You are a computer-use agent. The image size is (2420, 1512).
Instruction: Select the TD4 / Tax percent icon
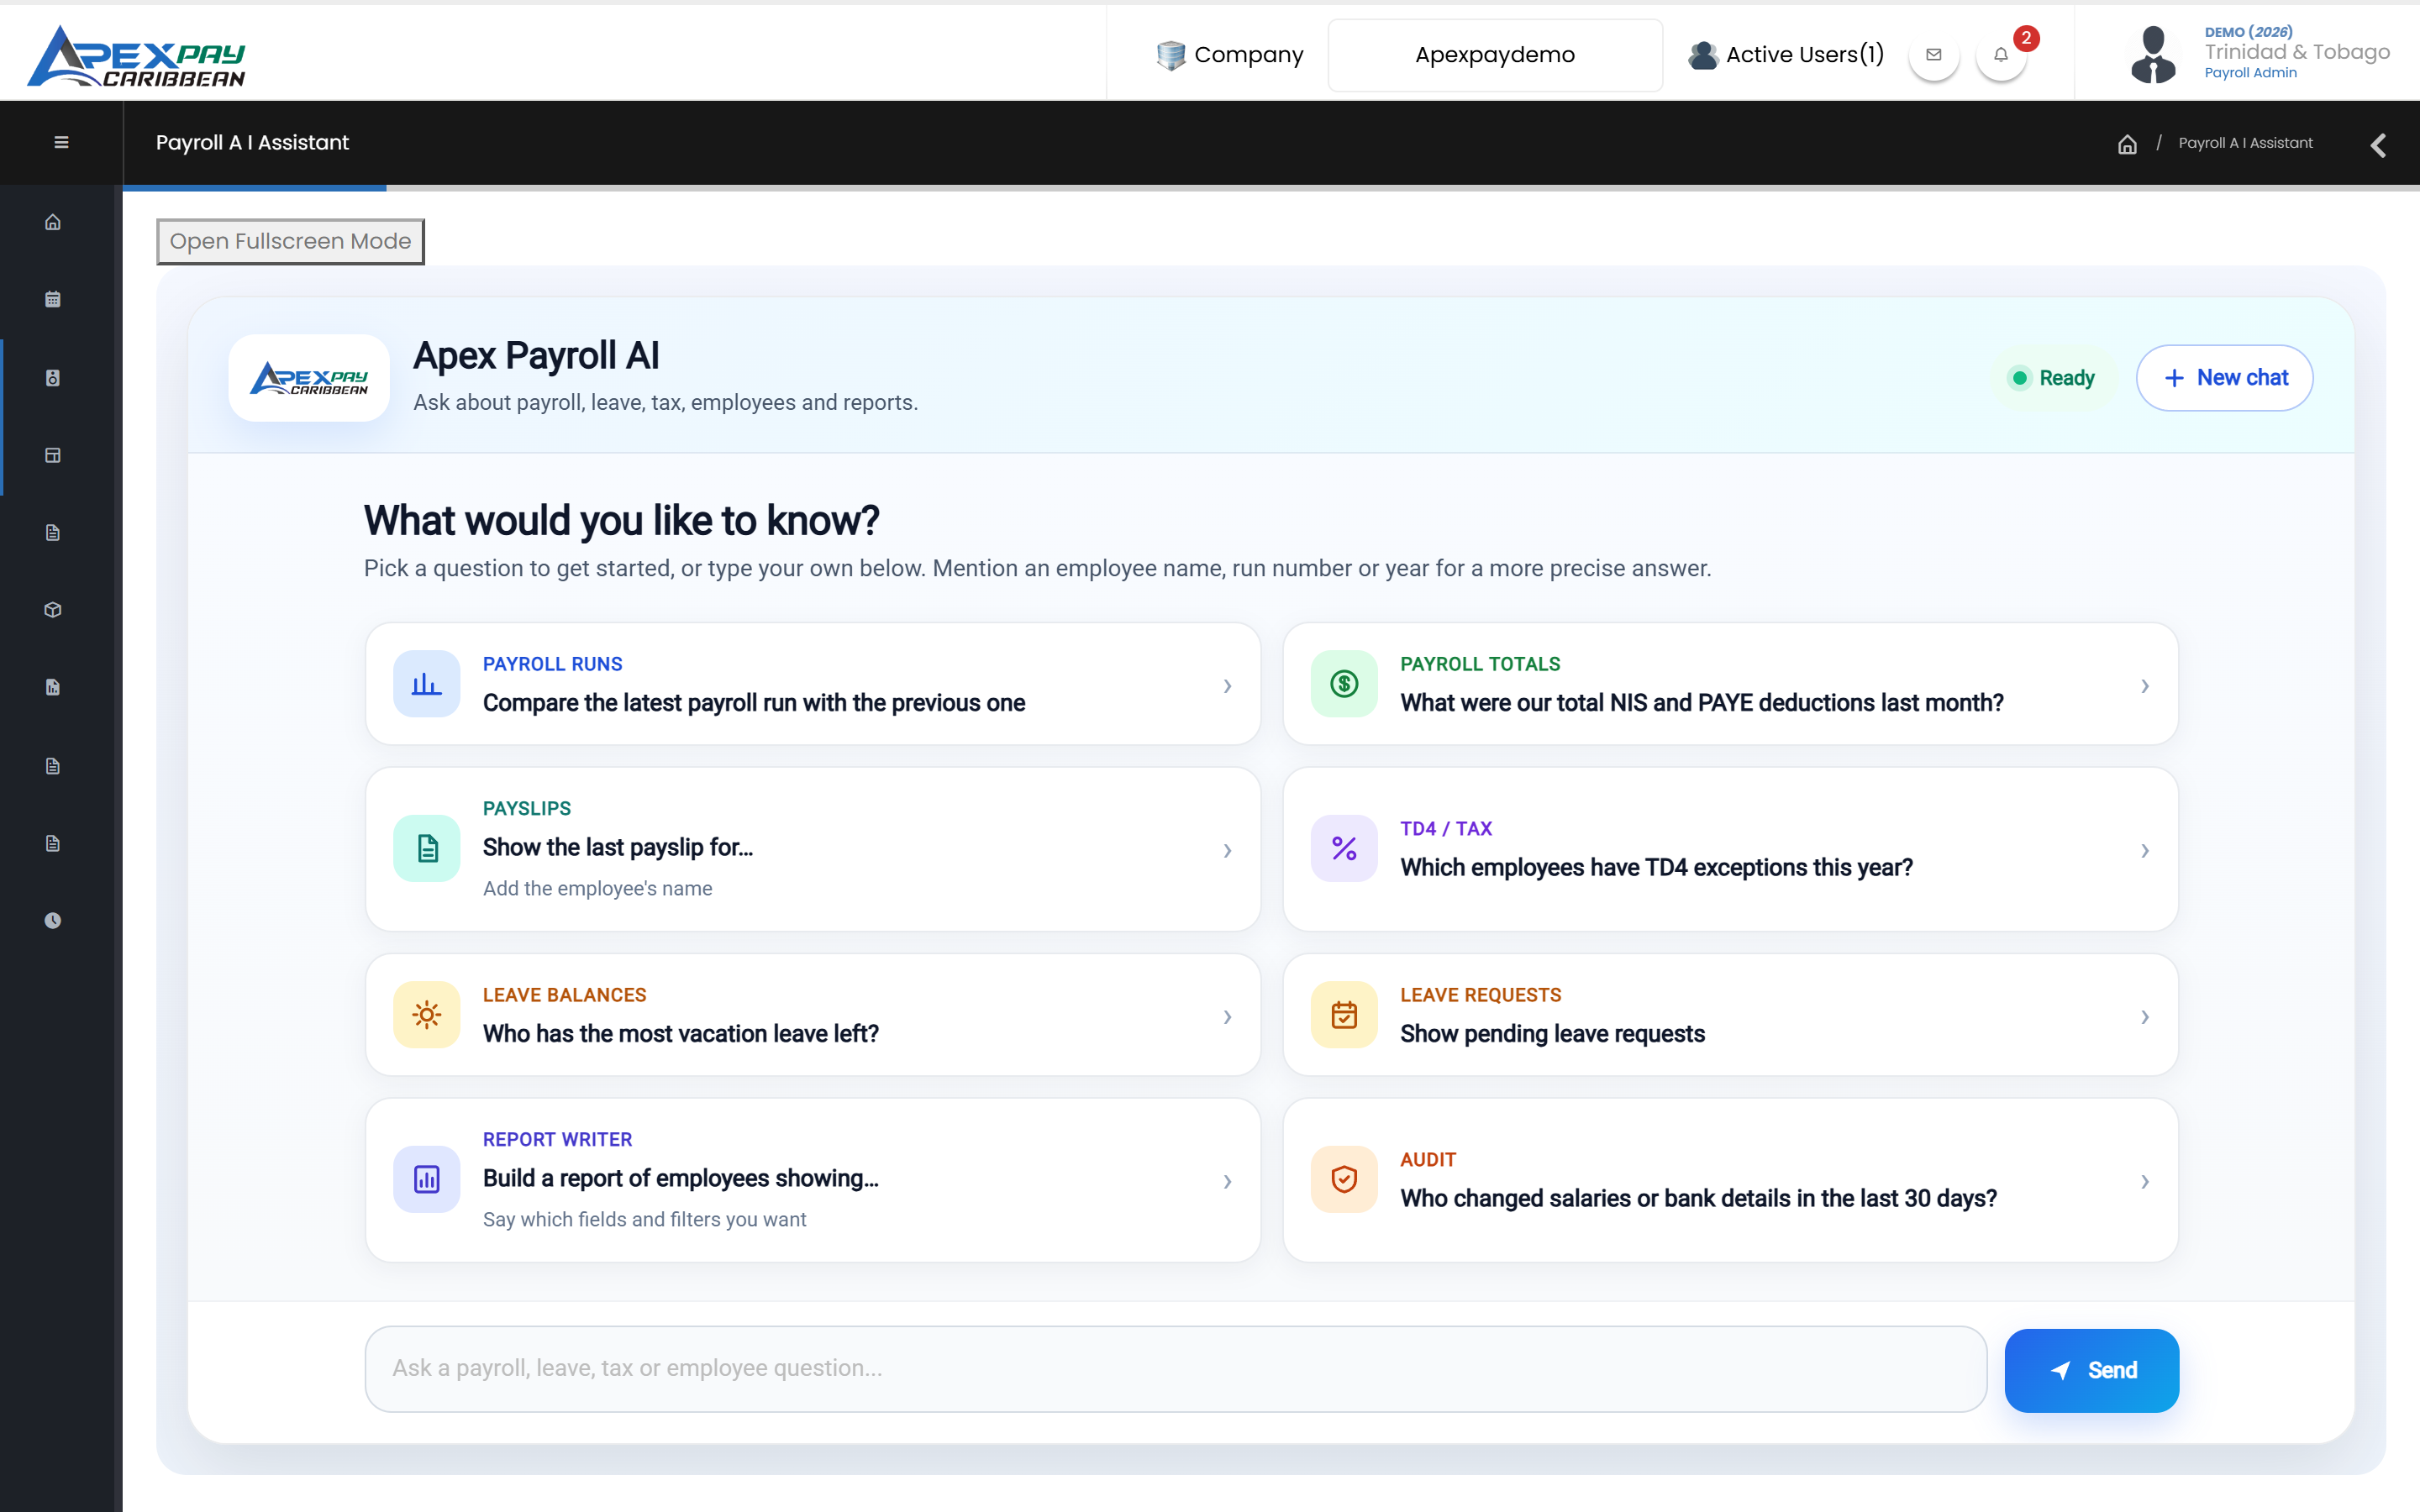(x=1344, y=849)
